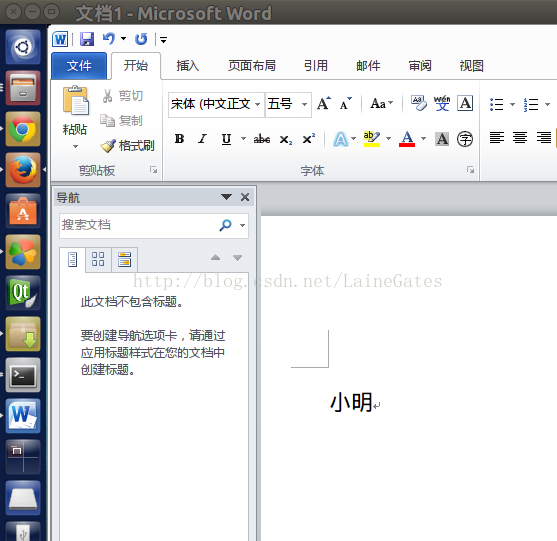
Task: Decrease font size with Shrink Font icon
Action: click(x=345, y=104)
